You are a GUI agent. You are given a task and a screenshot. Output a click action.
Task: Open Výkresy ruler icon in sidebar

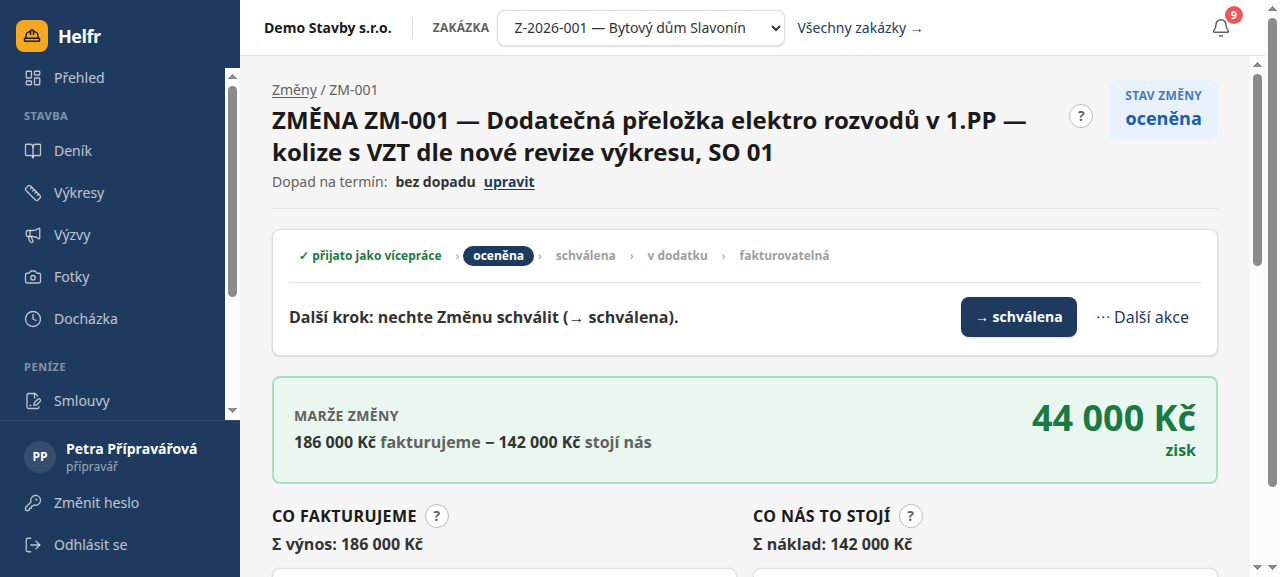pos(33,193)
